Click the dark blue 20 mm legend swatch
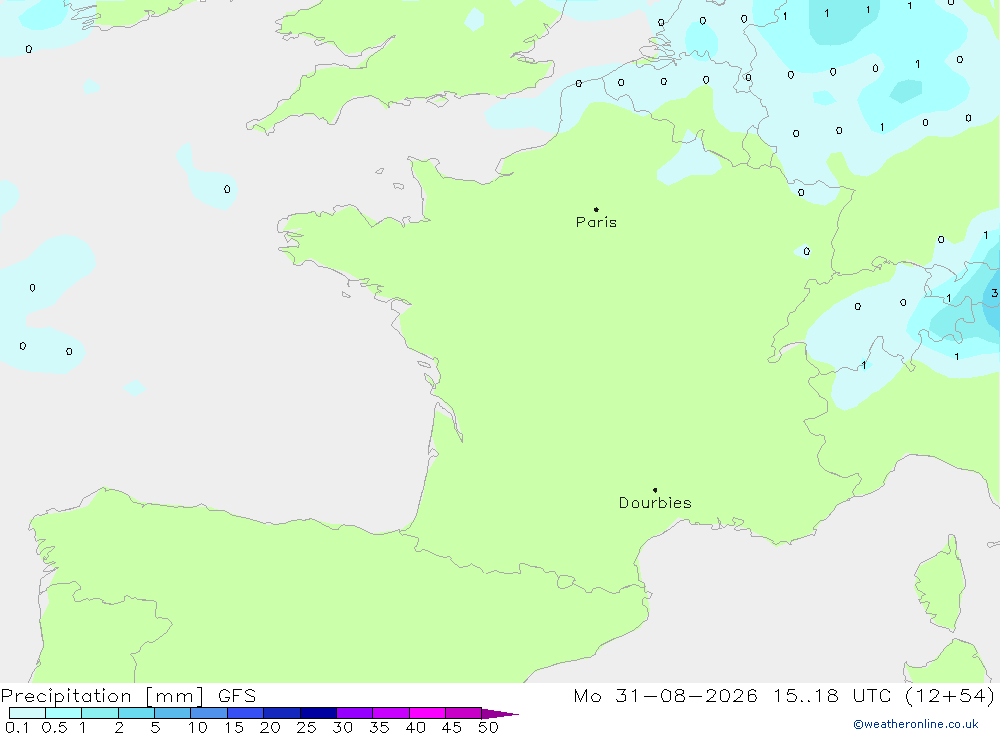Viewport: 1000px width, 733px height. click(282, 713)
